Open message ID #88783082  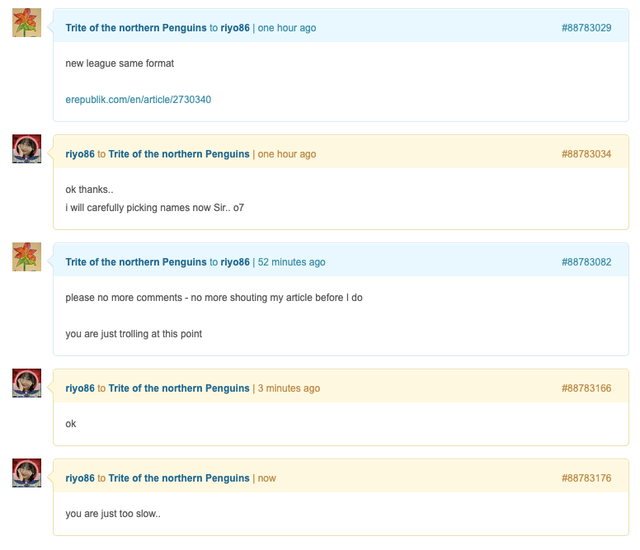coord(586,262)
